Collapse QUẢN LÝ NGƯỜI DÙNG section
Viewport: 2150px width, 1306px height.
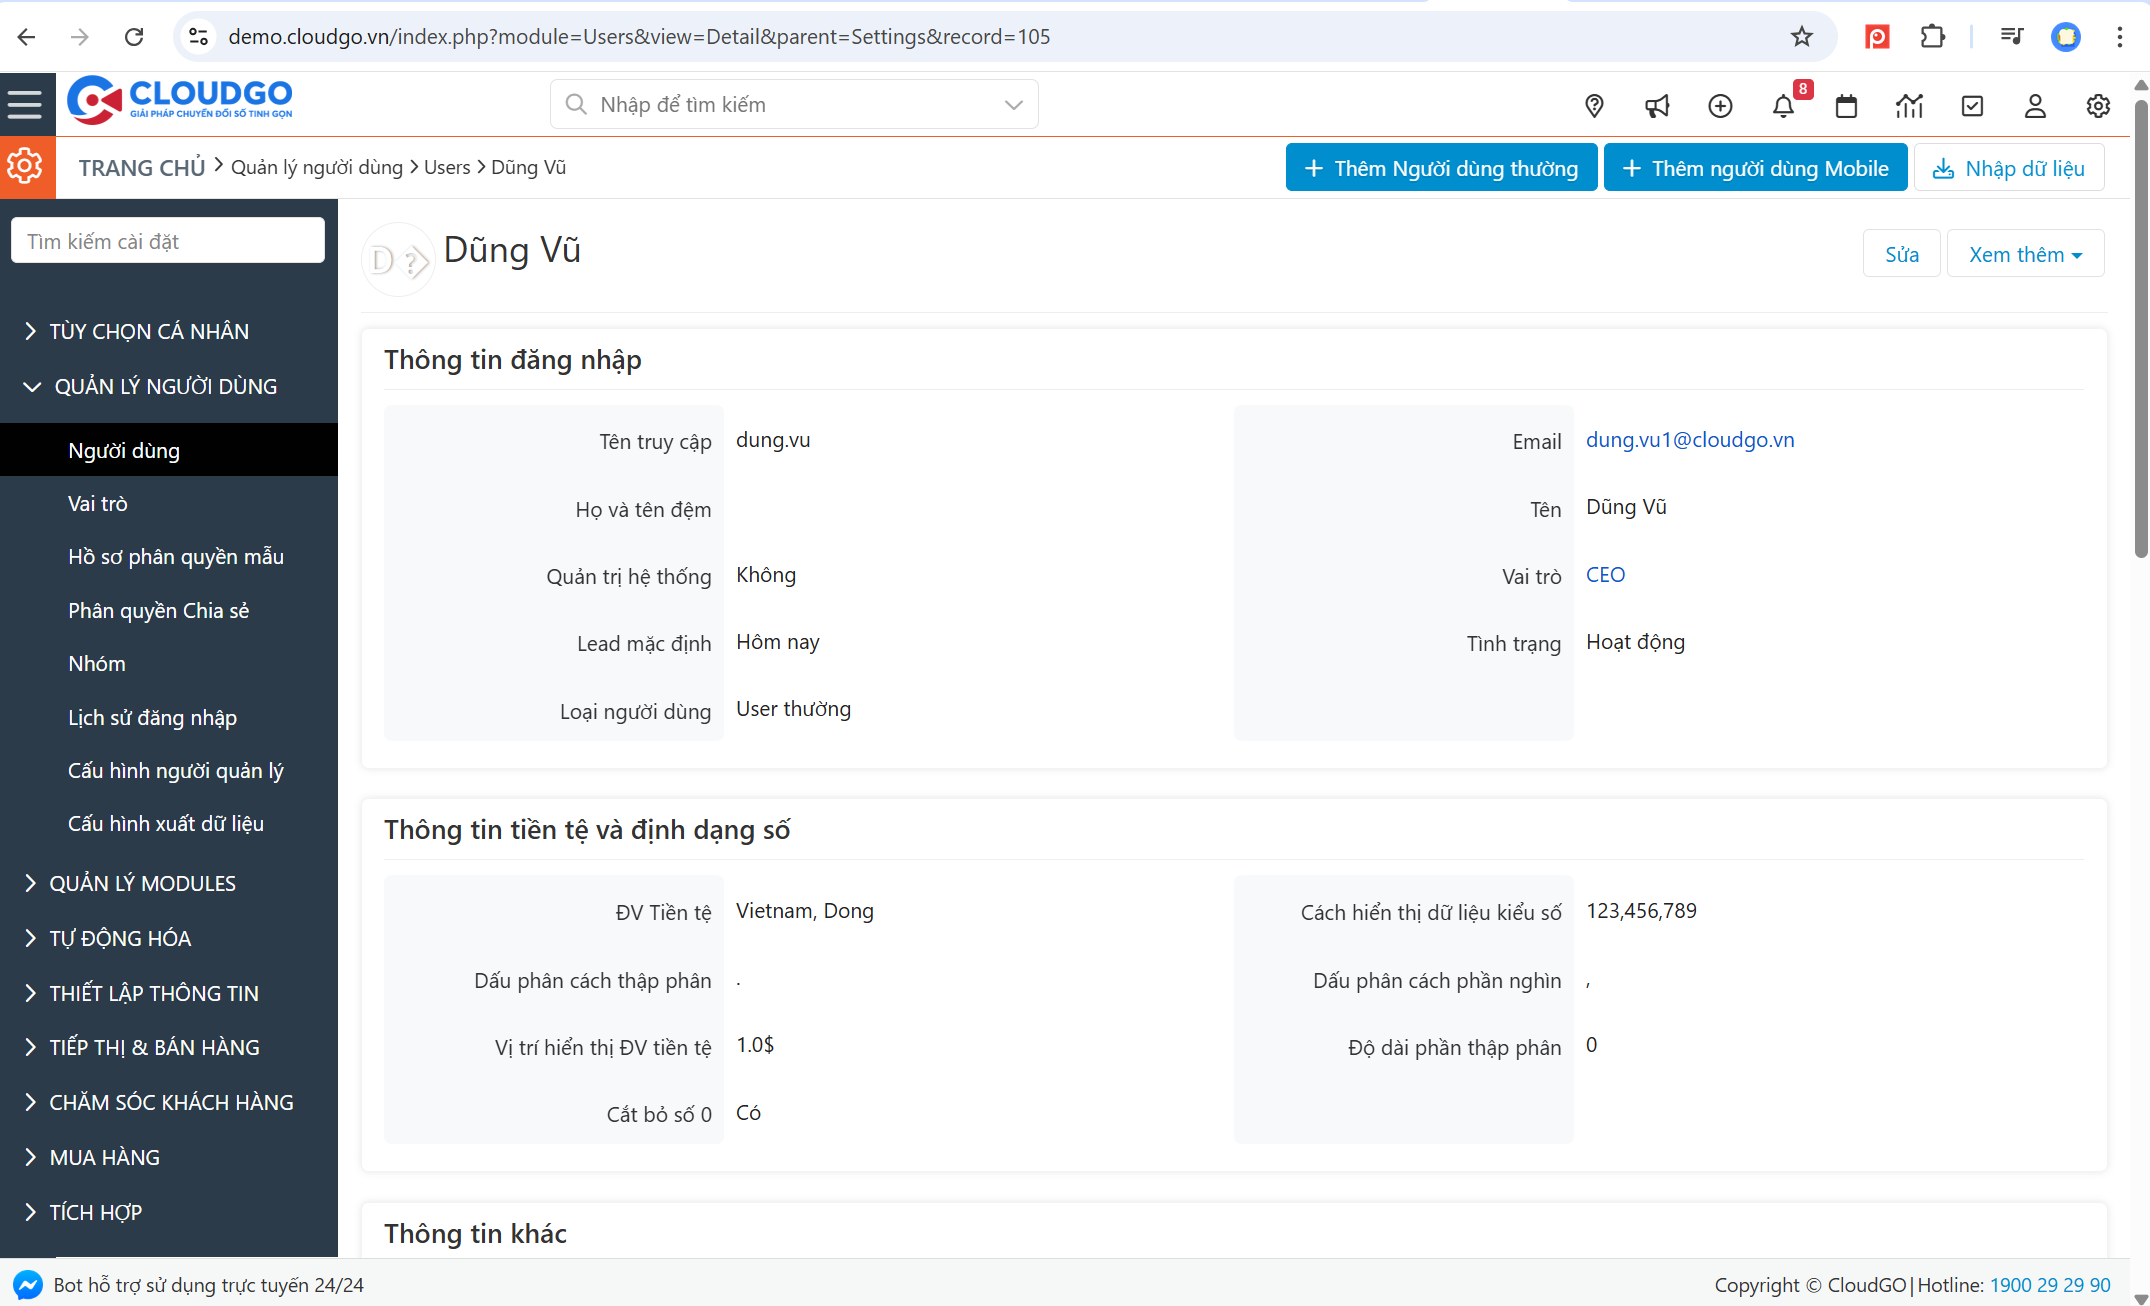[165, 386]
